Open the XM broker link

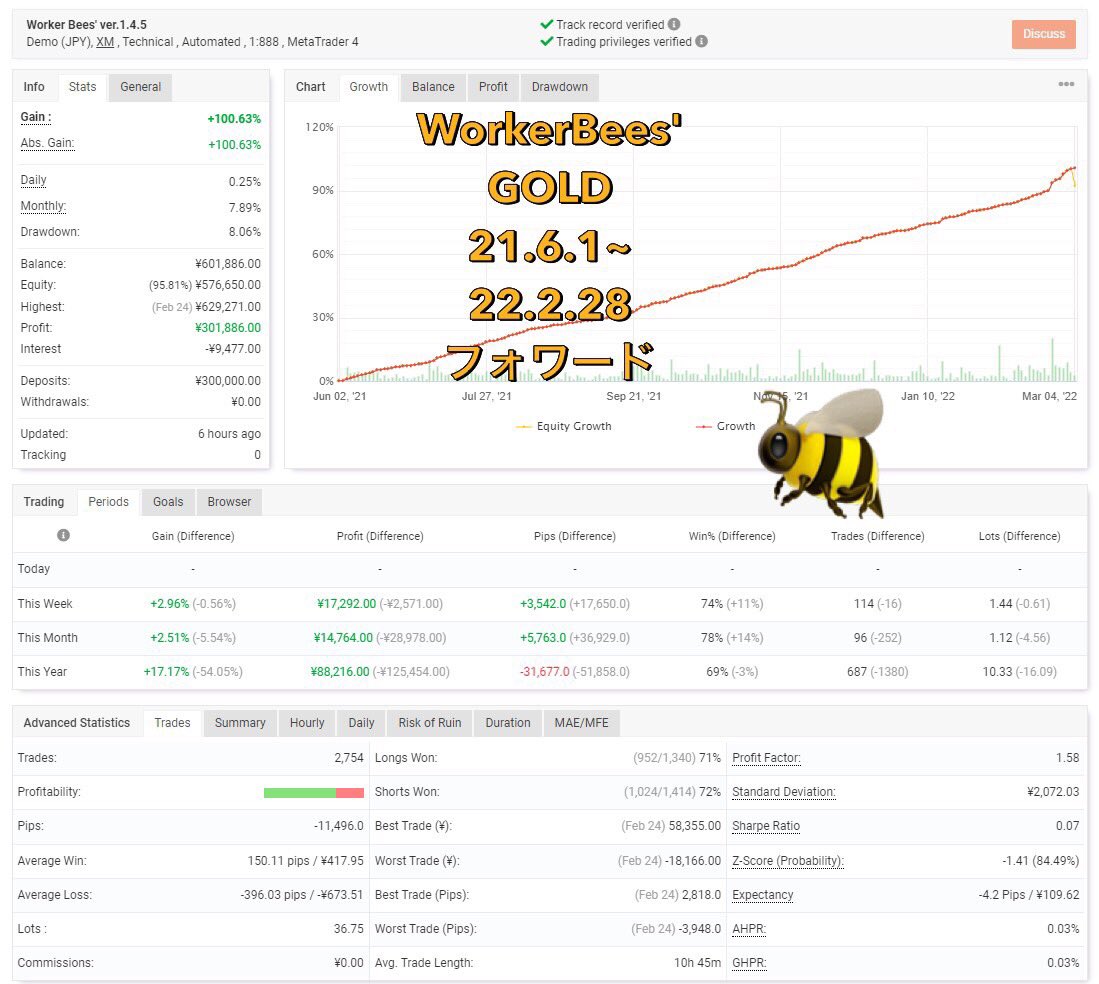click(x=105, y=42)
